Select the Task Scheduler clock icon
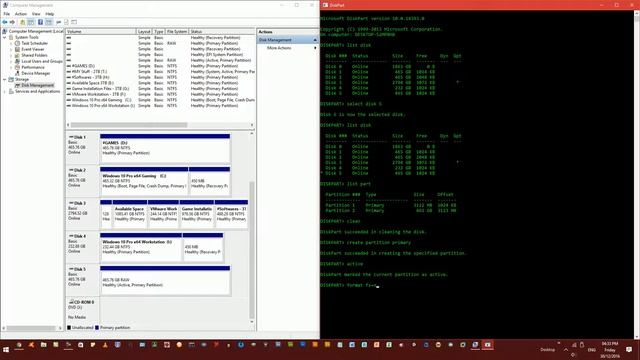Image resolution: width=640 pixels, height=360 pixels. click(x=18, y=43)
